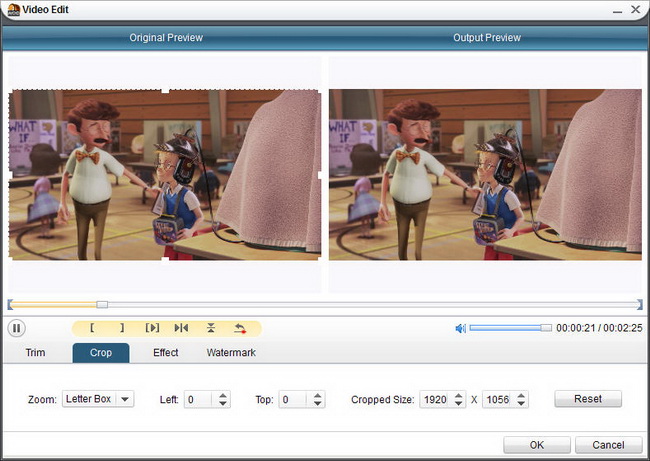Set trim start point bracket icon
This screenshot has height=461, width=650.
pos(92,328)
